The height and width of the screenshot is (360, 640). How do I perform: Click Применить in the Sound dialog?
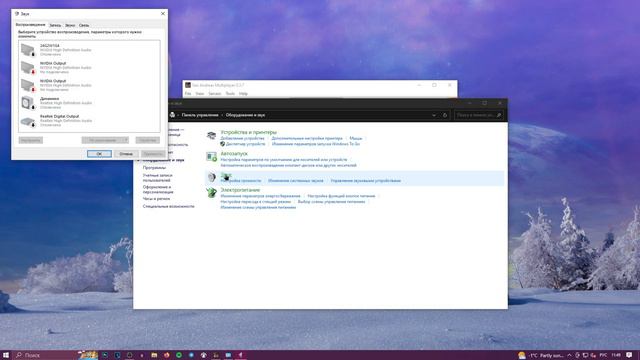153,154
